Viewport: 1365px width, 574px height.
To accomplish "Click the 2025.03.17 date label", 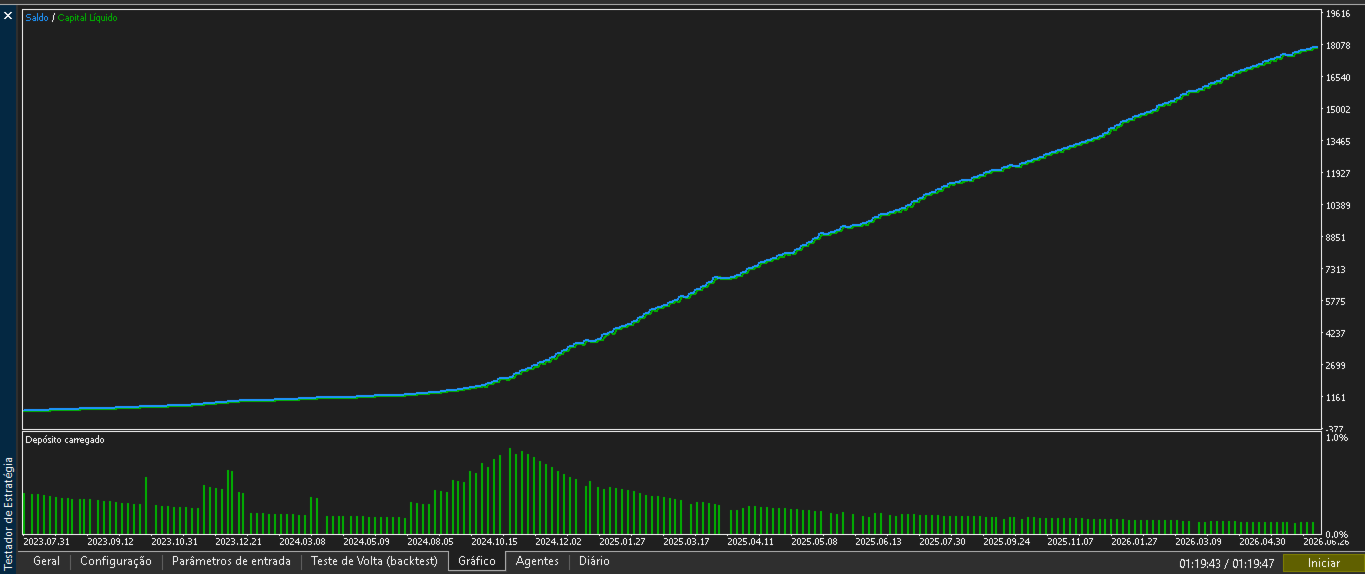I will tap(686, 542).
